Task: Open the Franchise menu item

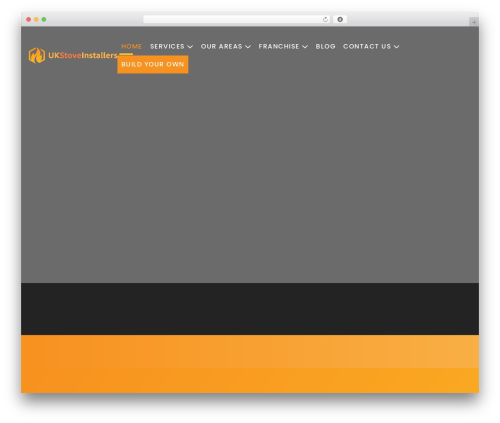Action: pyautogui.click(x=279, y=47)
